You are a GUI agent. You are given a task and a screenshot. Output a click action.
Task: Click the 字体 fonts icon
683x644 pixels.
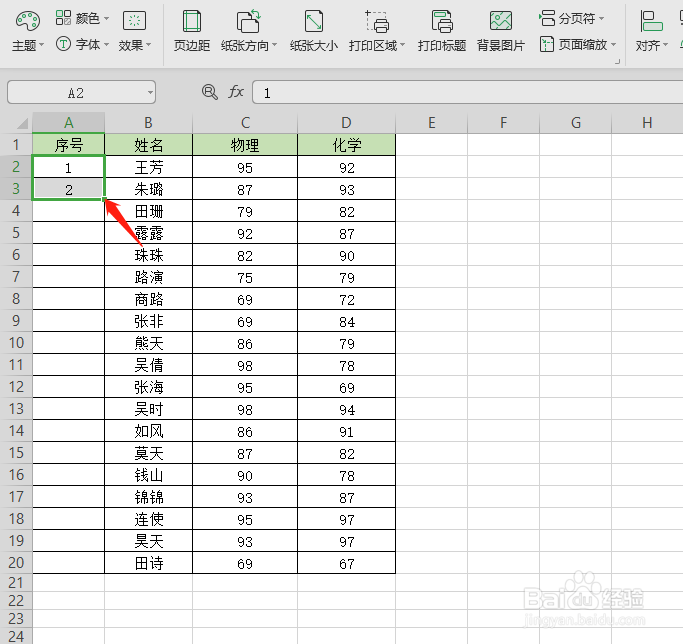pos(63,44)
